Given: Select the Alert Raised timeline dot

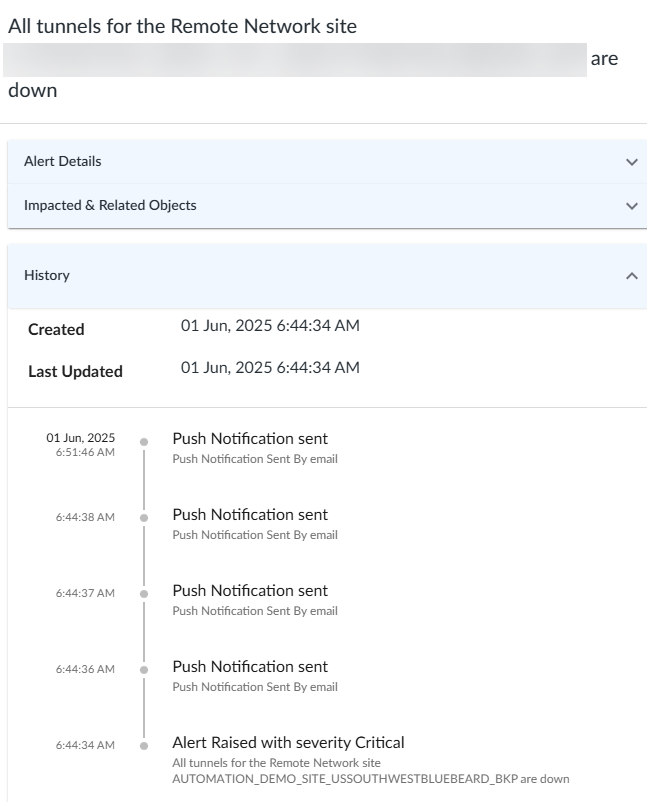Looking at the screenshot, I should (x=144, y=745).
